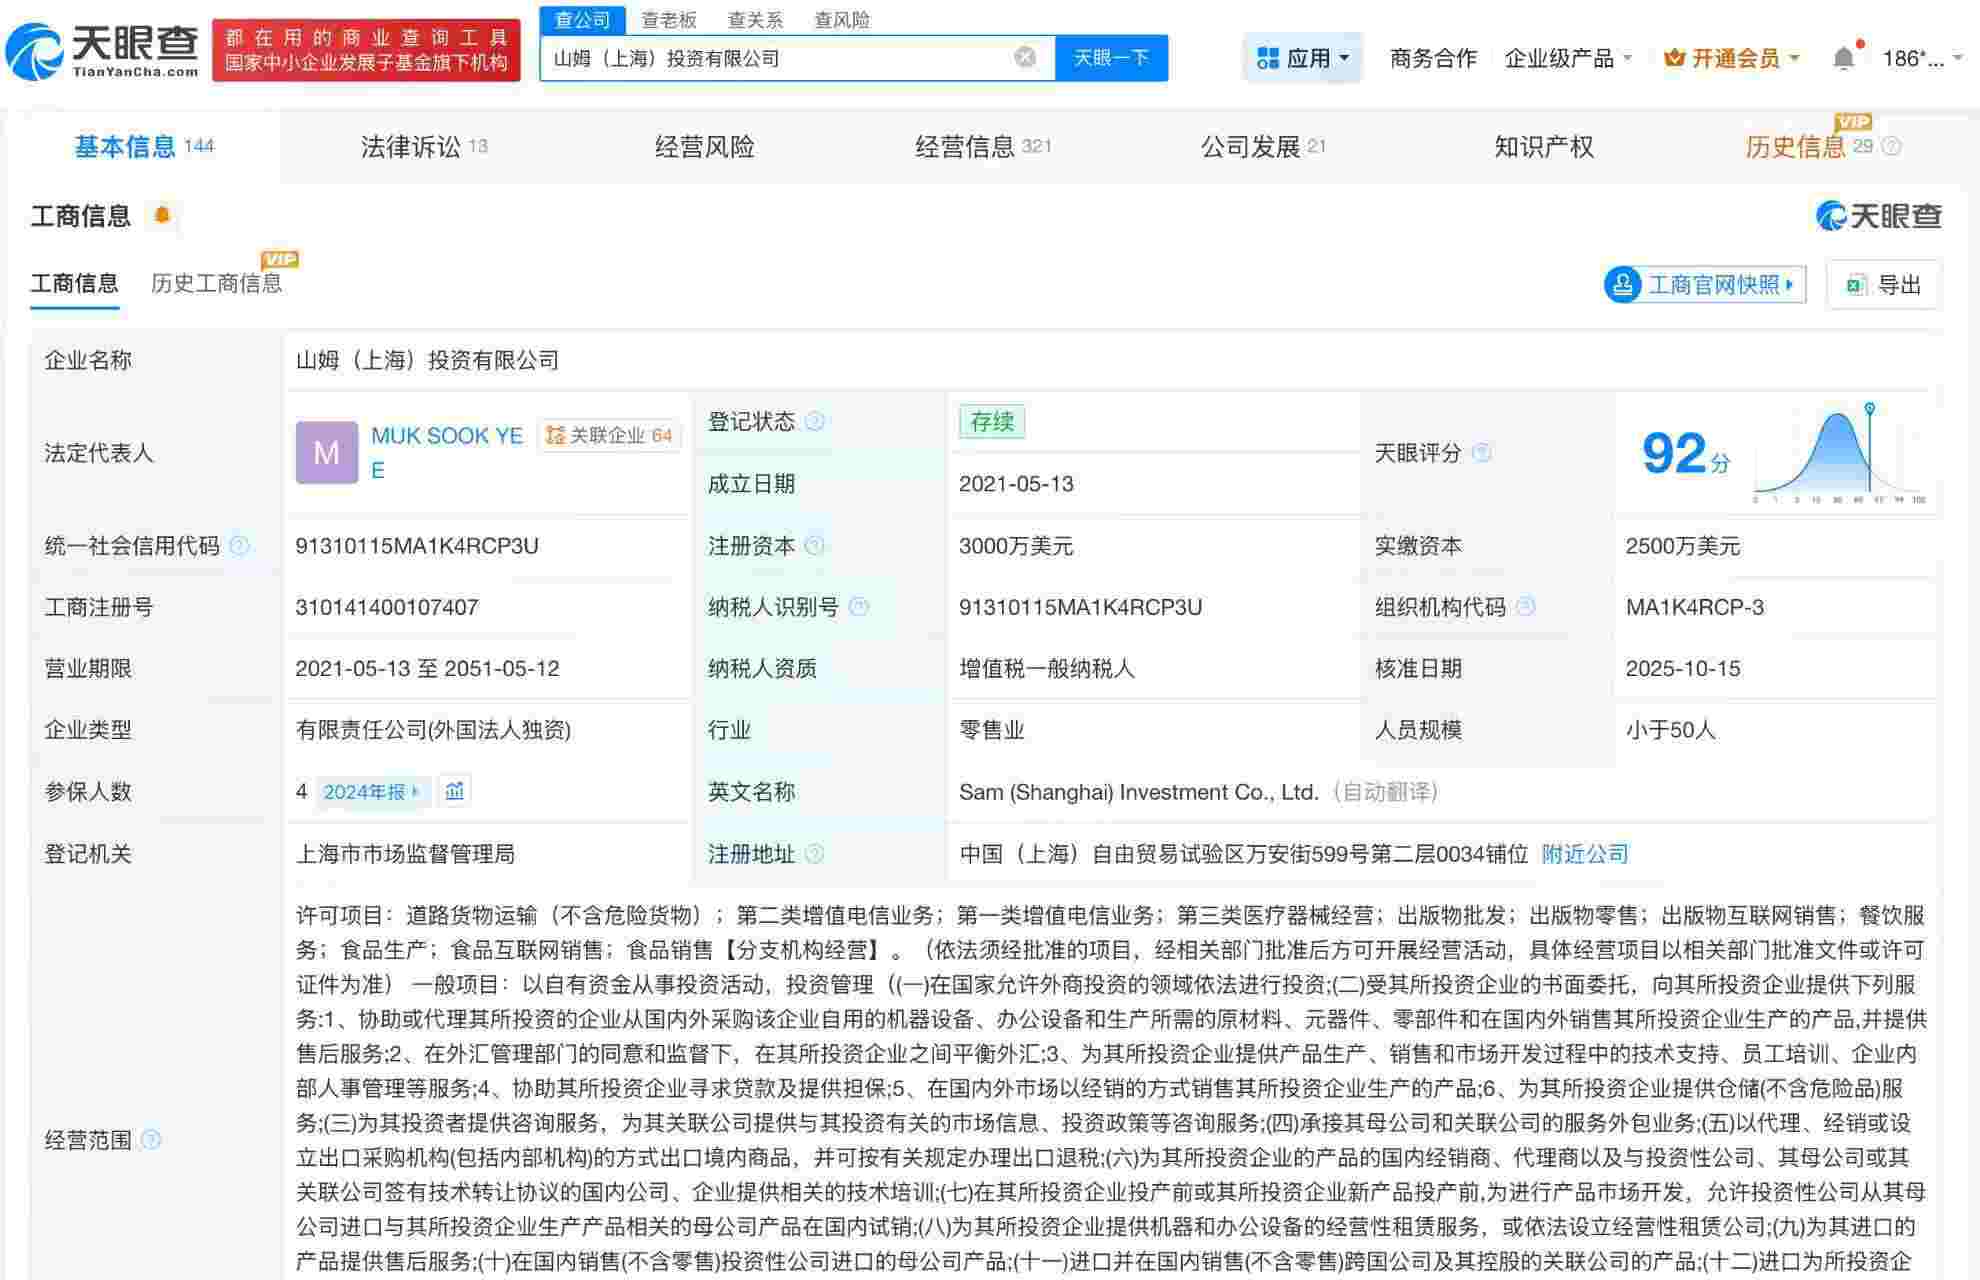1980x1280 pixels.
Task: Click the bell icon beside 工商信息 header
Action: coord(162,214)
